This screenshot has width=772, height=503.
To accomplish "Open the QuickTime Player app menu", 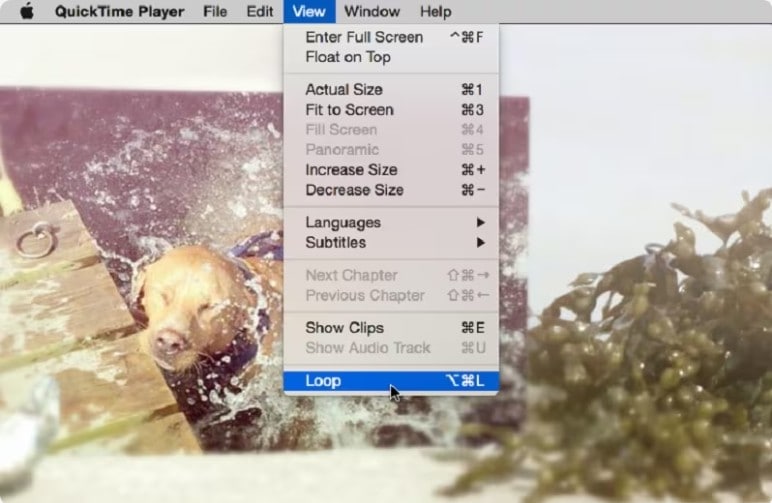I will (x=120, y=11).
